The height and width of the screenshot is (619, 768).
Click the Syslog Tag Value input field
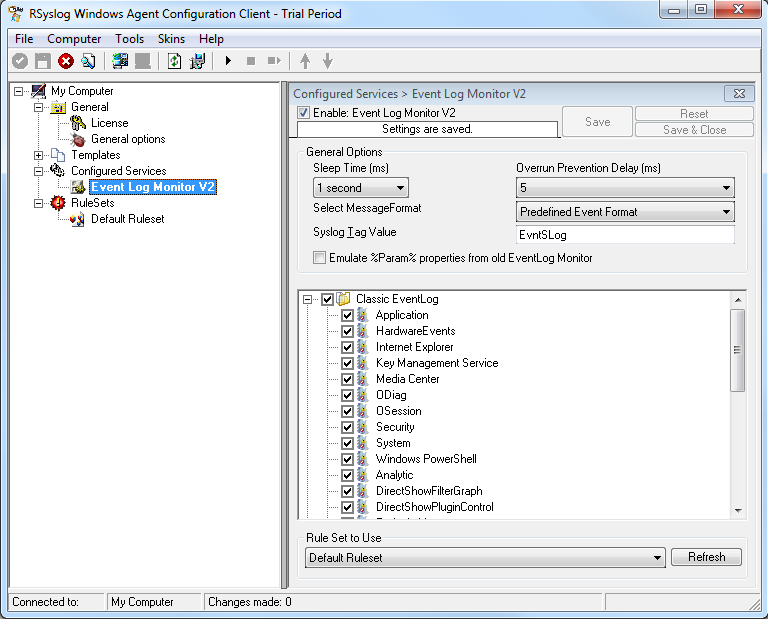pos(625,235)
